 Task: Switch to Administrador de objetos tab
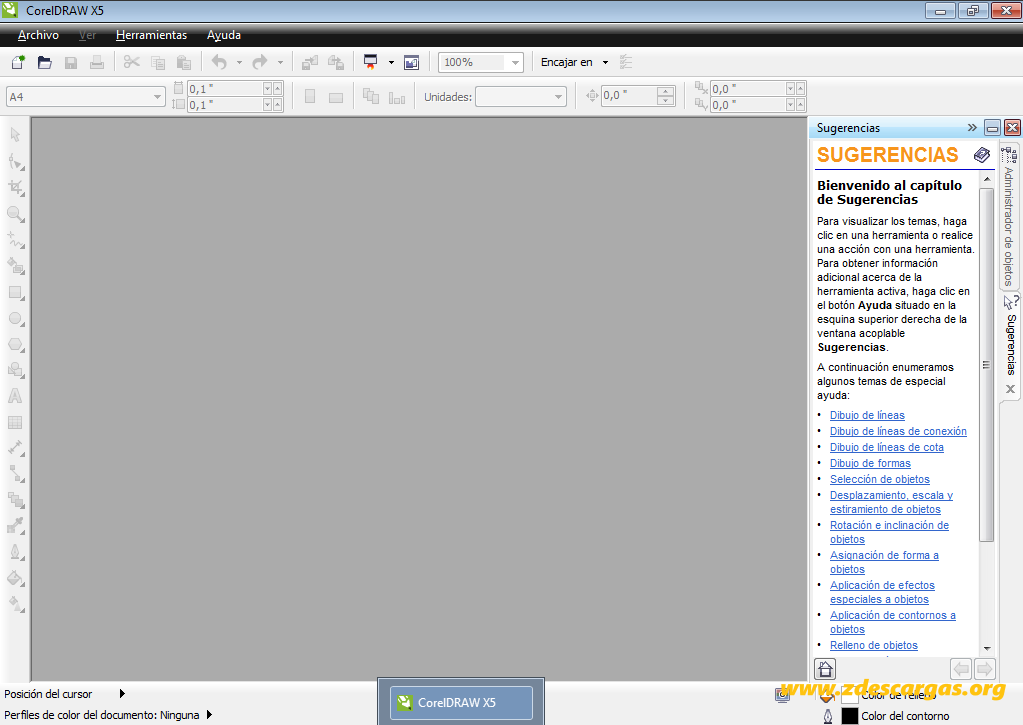(1009, 216)
